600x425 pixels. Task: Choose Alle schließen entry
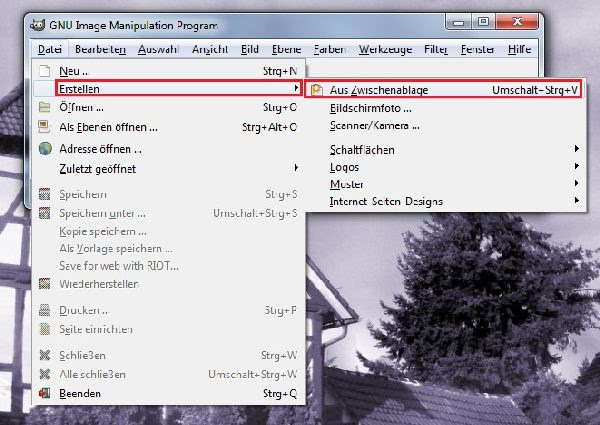168,374
